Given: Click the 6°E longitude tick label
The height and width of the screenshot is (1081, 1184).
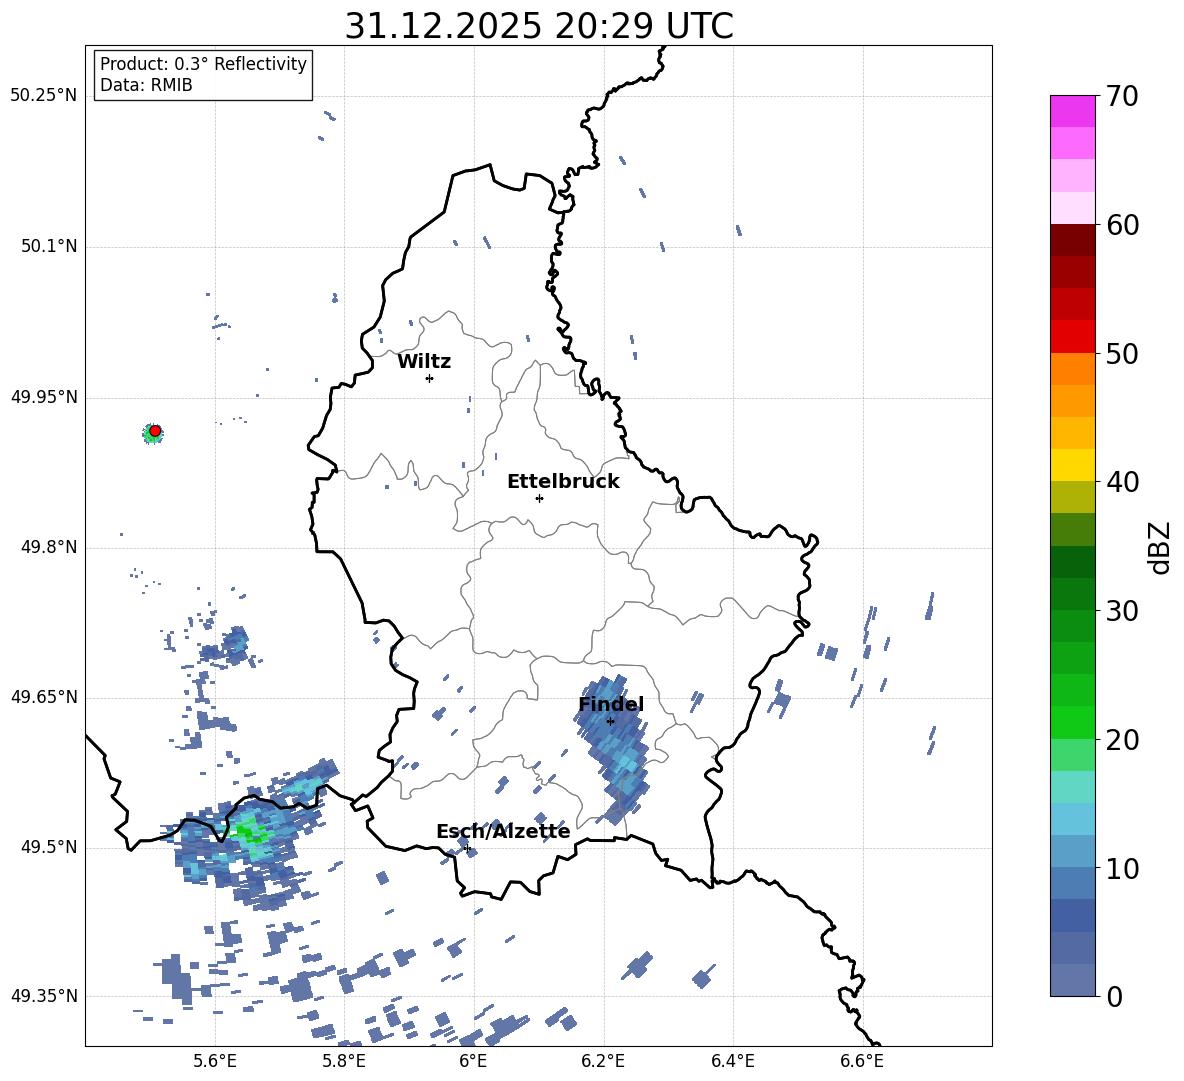Looking at the screenshot, I should tap(473, 1061).
